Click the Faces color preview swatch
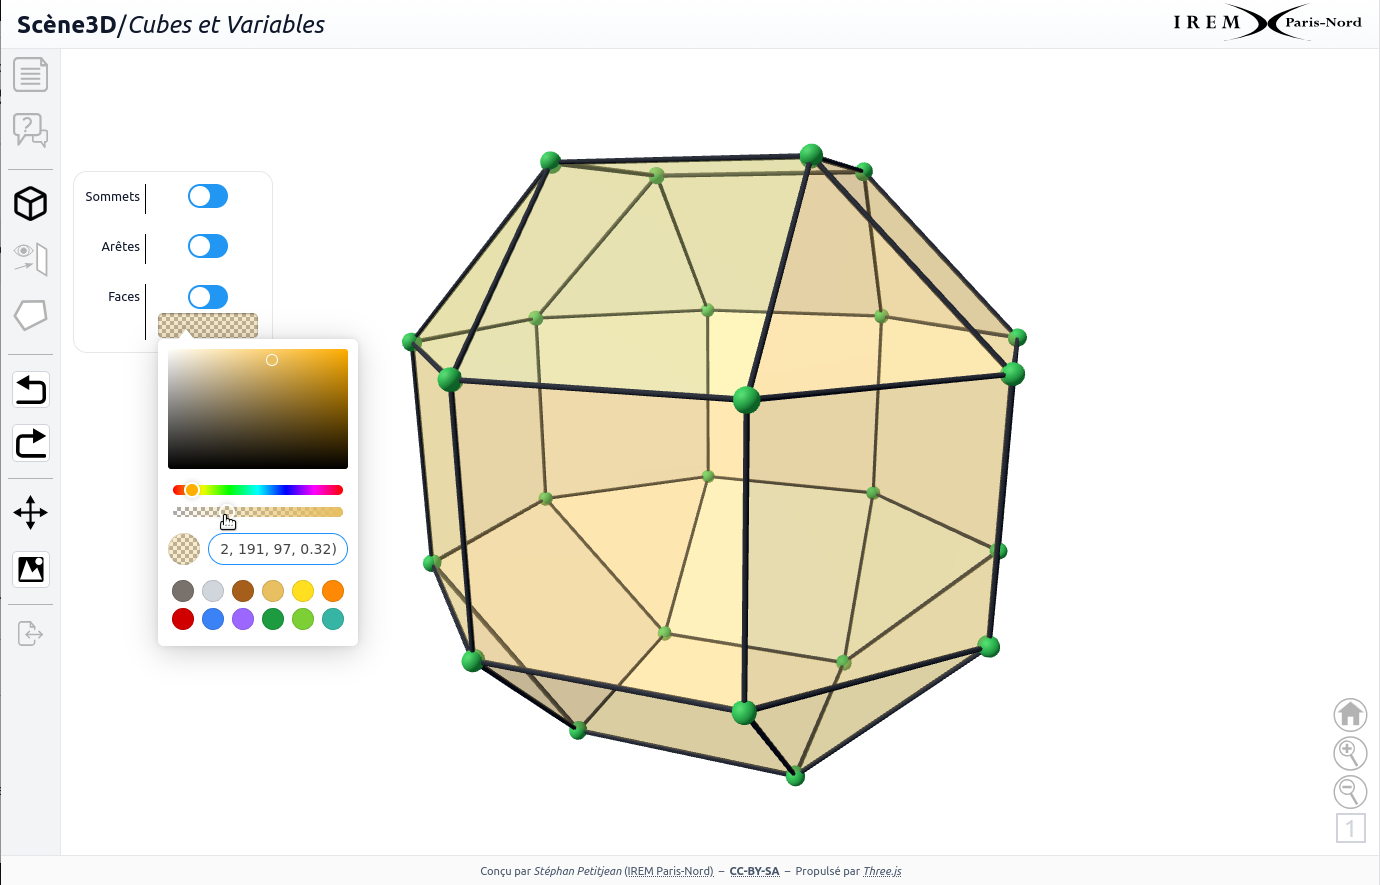 point(208,325)
